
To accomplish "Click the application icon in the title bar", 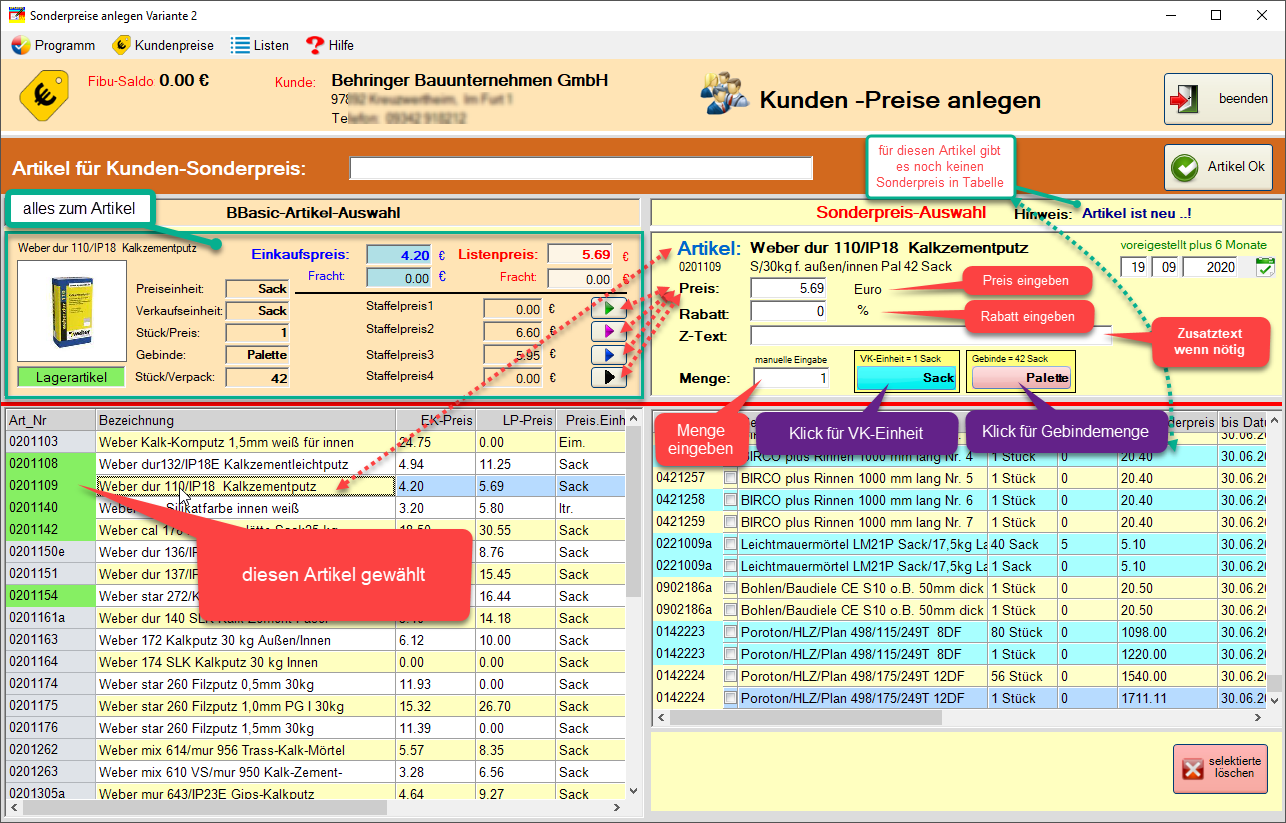I will tap(16, 16).
